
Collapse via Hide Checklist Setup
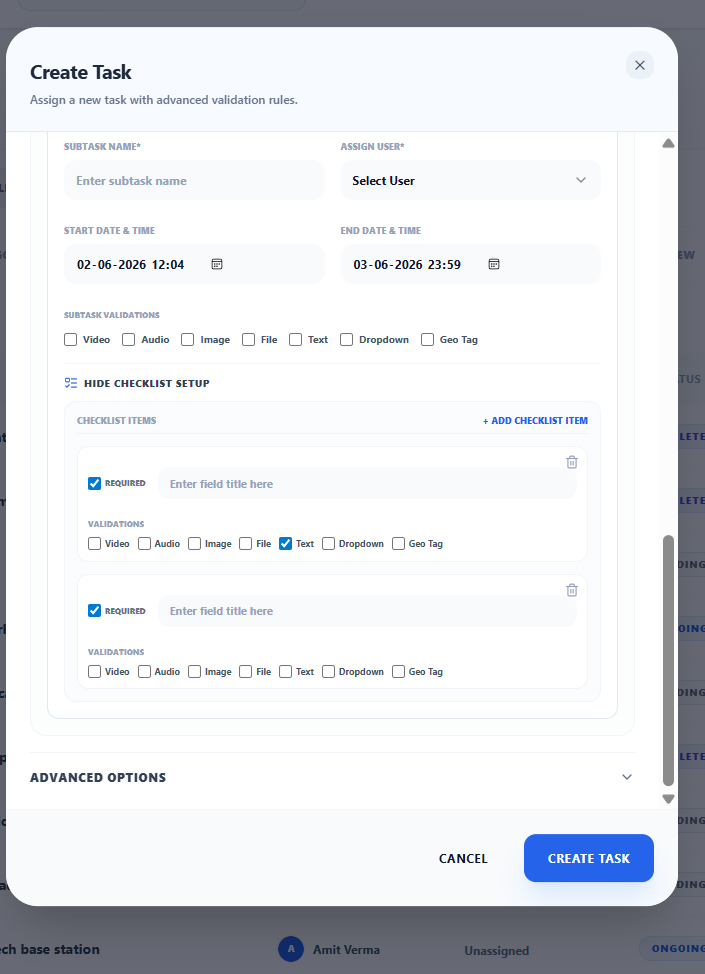coord(147,383)
